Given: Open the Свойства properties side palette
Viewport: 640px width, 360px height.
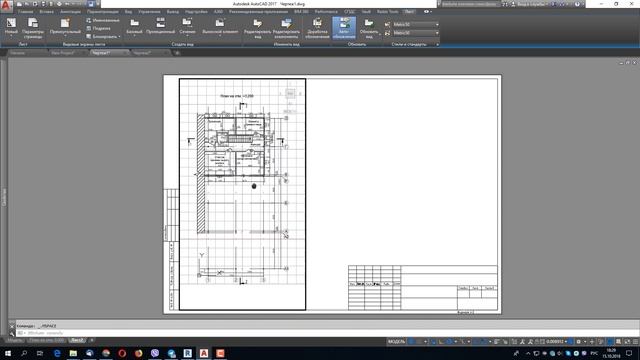Looking at the screenshot, I should click(x=4, y=197).
